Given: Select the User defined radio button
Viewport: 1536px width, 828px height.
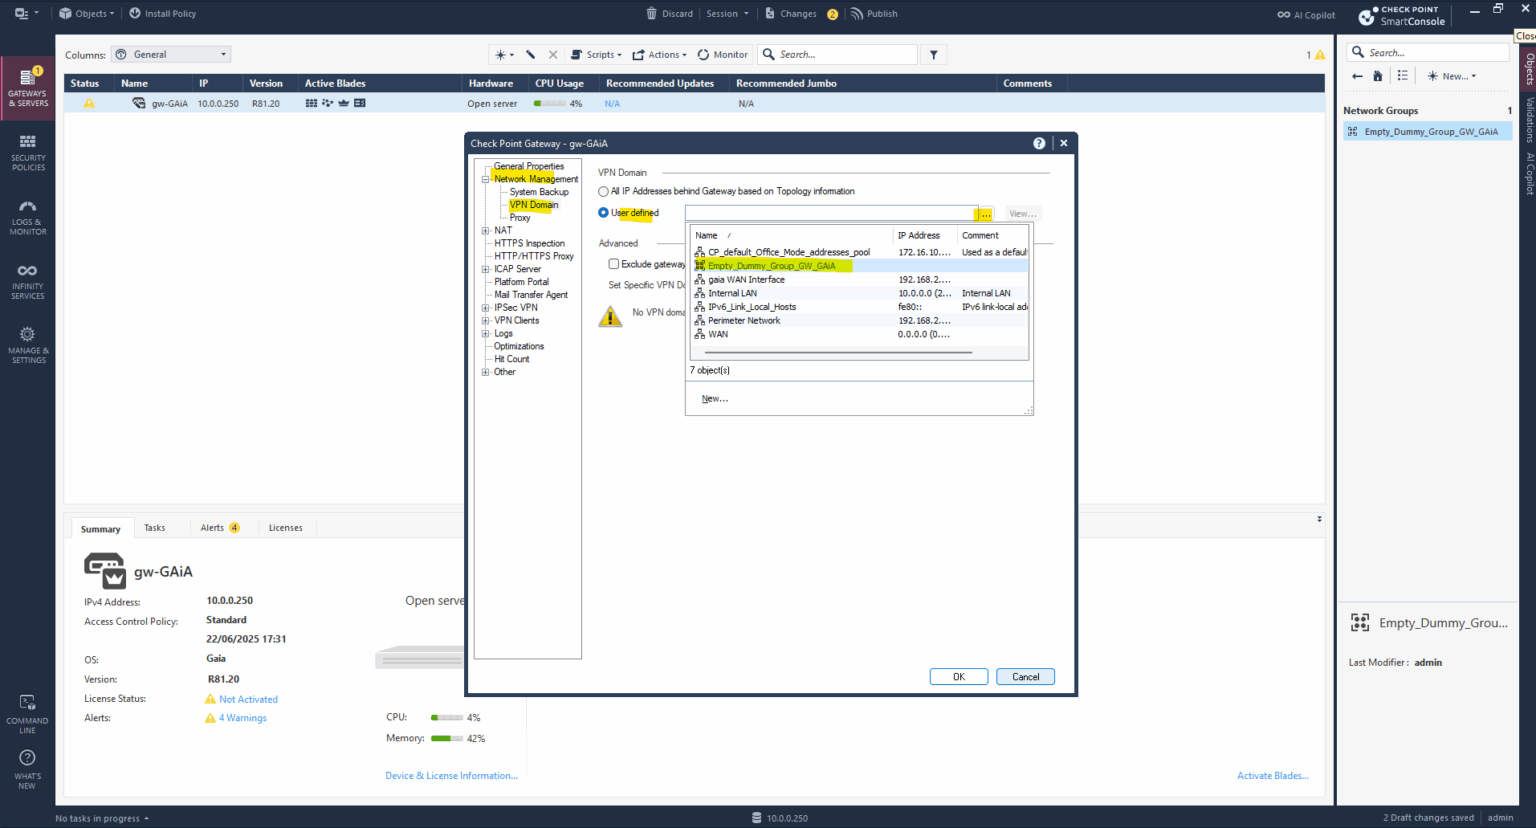Looking at the screenshot, I should pyautogui.click(x=603, y=212).
